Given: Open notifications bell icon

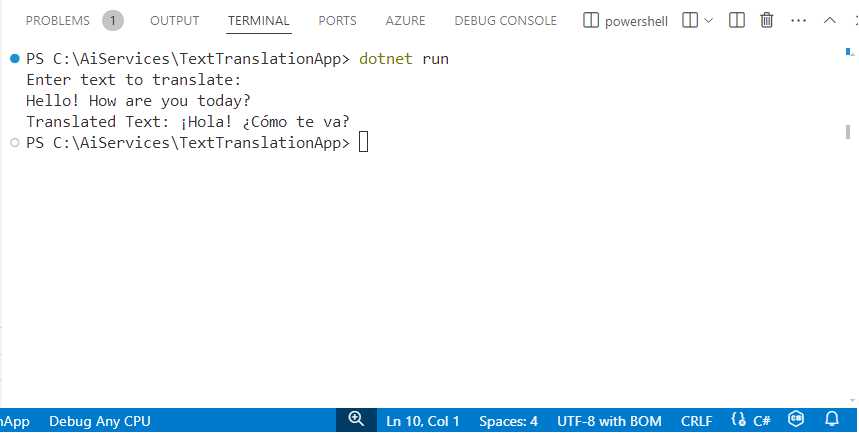Looking at the screenshot, I should 832,419.
